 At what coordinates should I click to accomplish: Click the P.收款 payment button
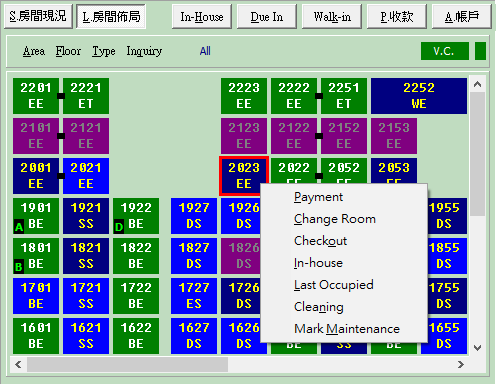[397, 16]
